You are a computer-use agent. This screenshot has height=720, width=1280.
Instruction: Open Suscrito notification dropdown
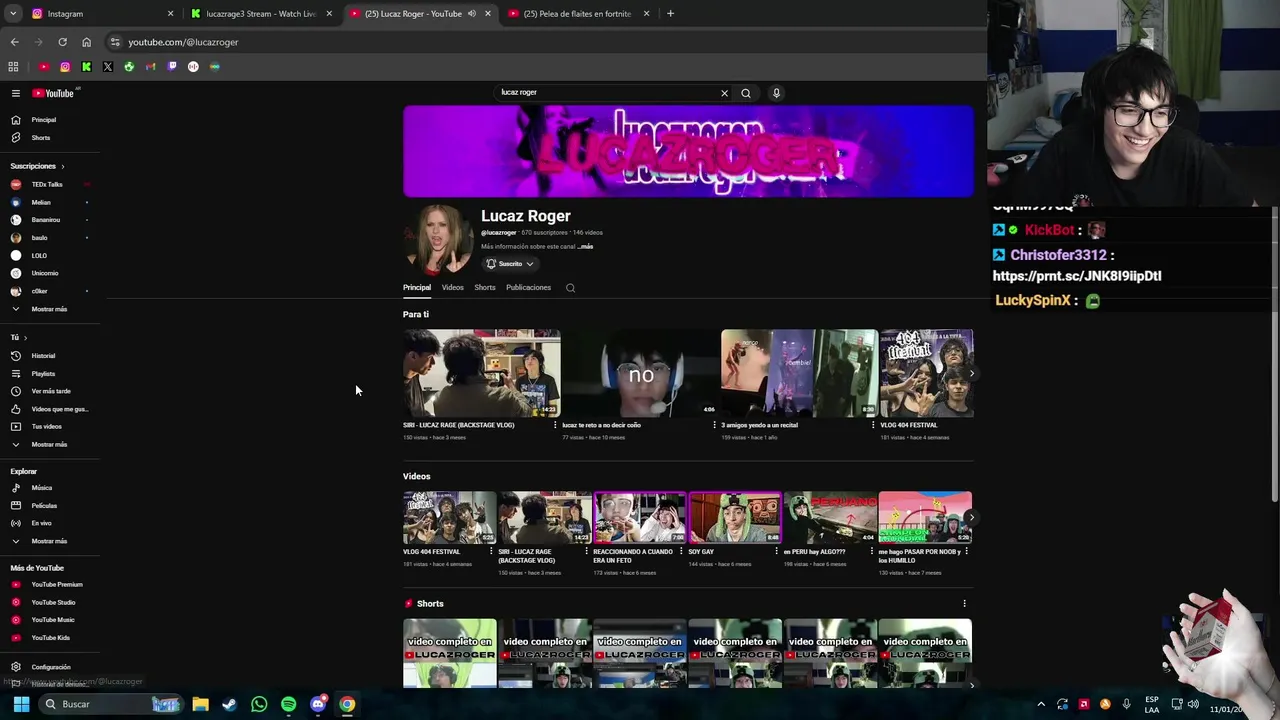510,264
